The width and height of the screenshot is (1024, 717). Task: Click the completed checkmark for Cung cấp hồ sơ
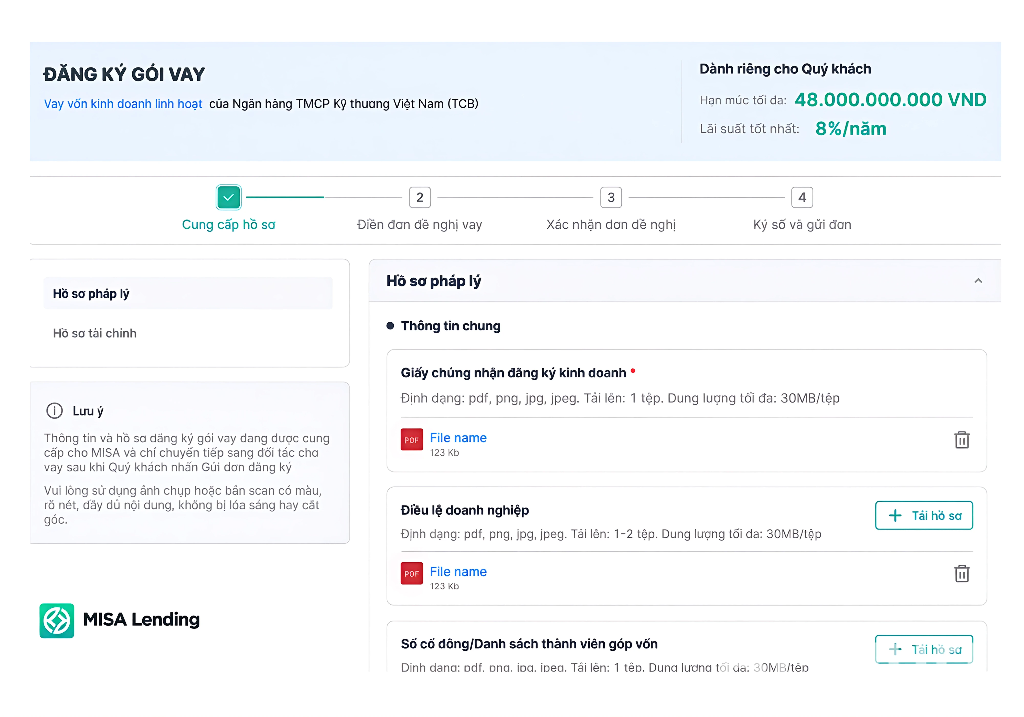point(228,197)
